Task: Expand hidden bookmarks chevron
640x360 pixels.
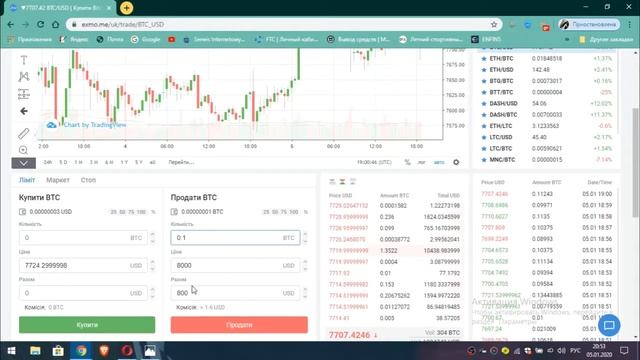Action: pos(567,39)
